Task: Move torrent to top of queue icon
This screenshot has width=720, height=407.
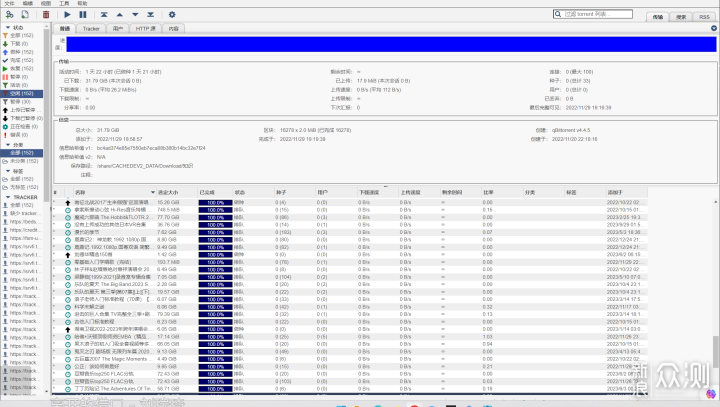Action: click(x=104, y=15)
